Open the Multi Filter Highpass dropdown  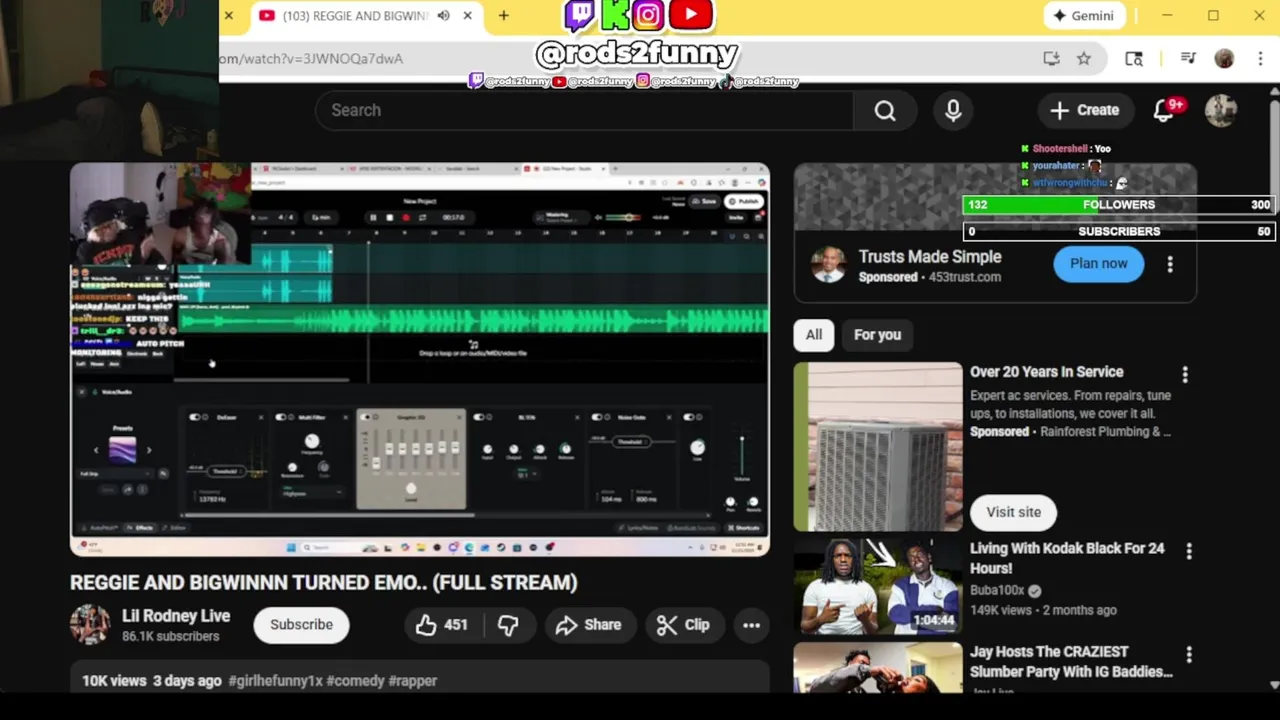tap(312, 494)
